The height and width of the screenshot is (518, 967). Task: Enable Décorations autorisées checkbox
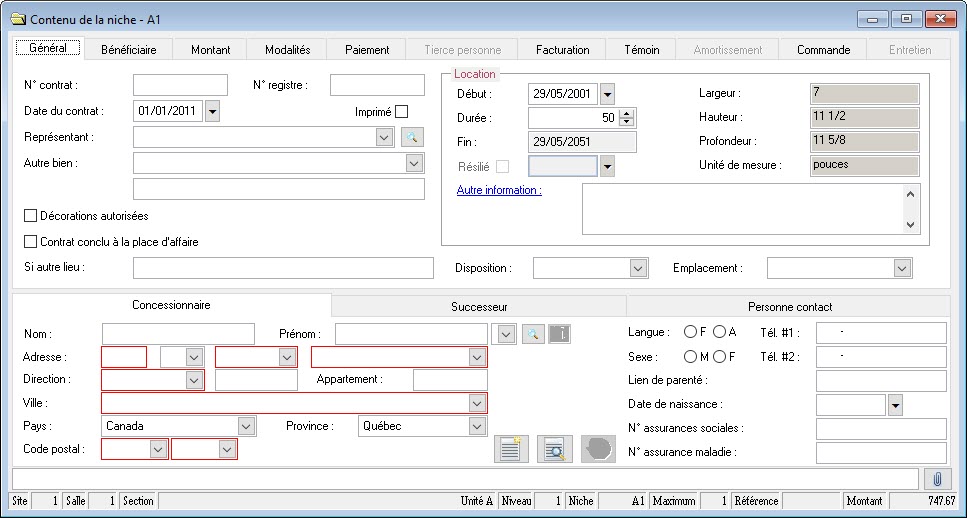[x=30, y=215]
